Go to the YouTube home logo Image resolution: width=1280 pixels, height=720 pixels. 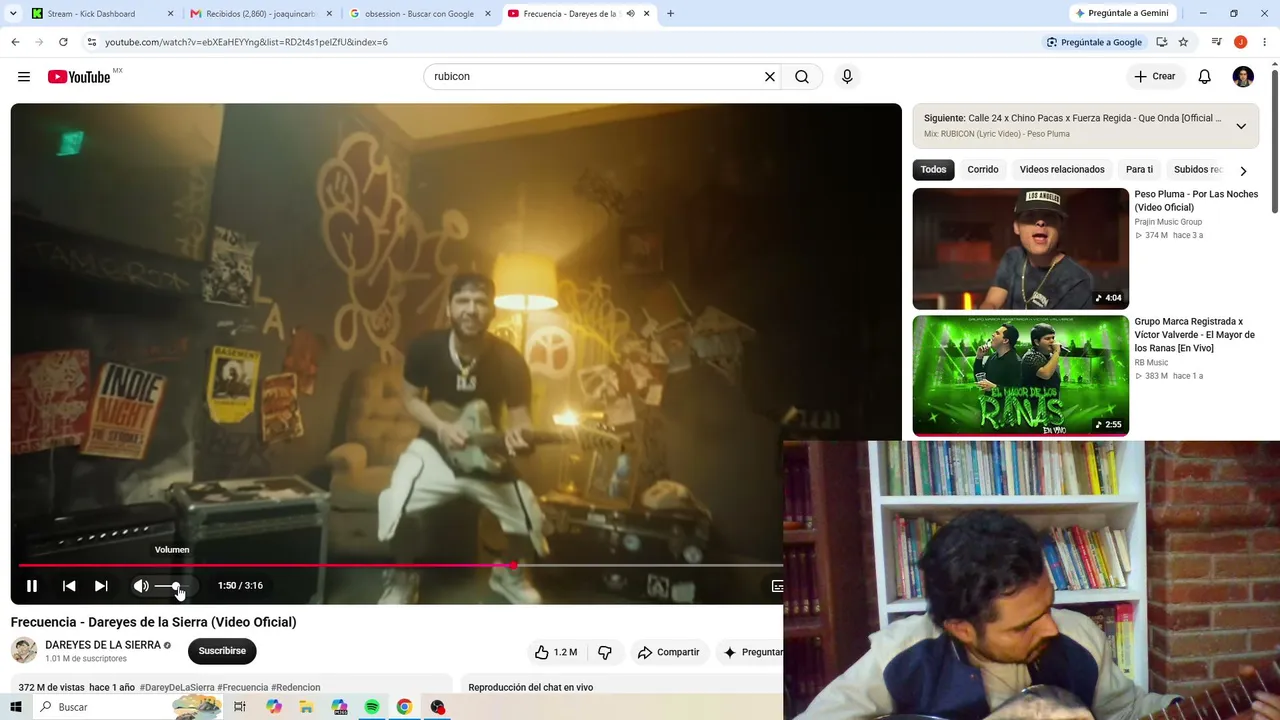[x=80, y=77]
